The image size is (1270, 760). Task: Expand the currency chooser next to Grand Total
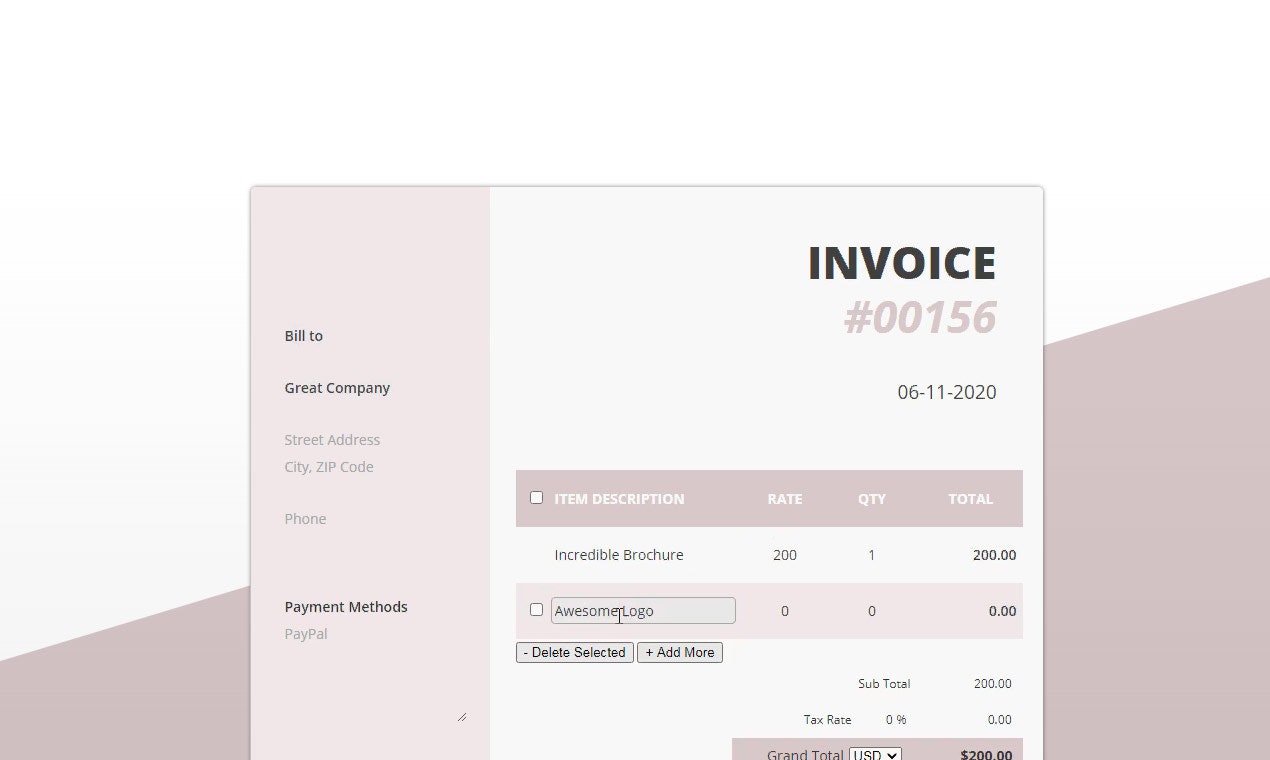tap(873, 754)
